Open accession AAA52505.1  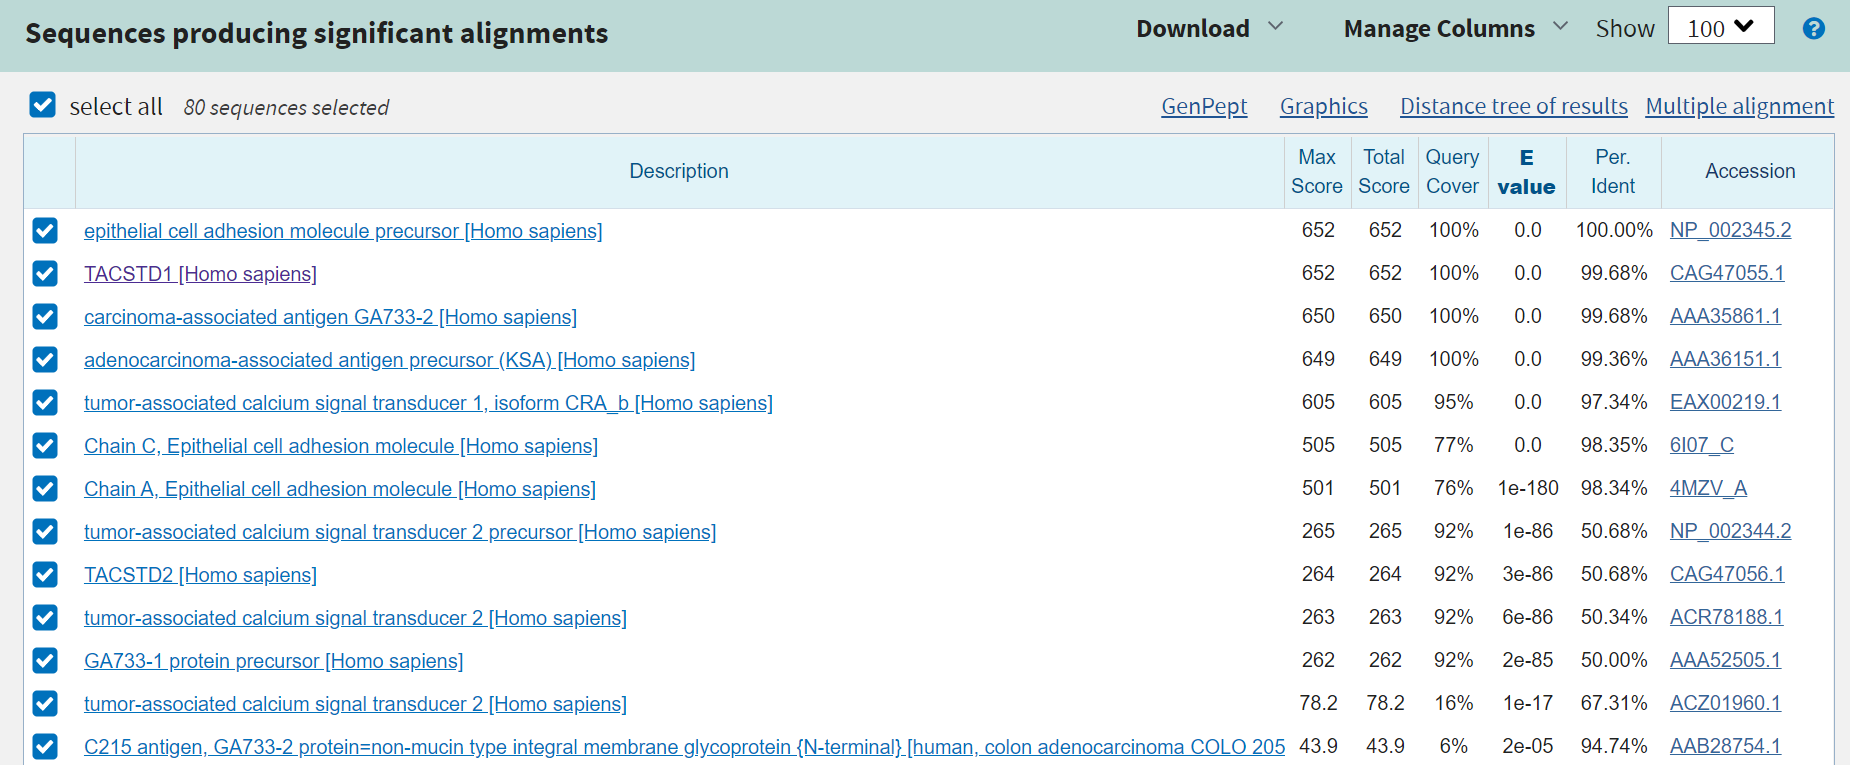[x=1725, y=660]
